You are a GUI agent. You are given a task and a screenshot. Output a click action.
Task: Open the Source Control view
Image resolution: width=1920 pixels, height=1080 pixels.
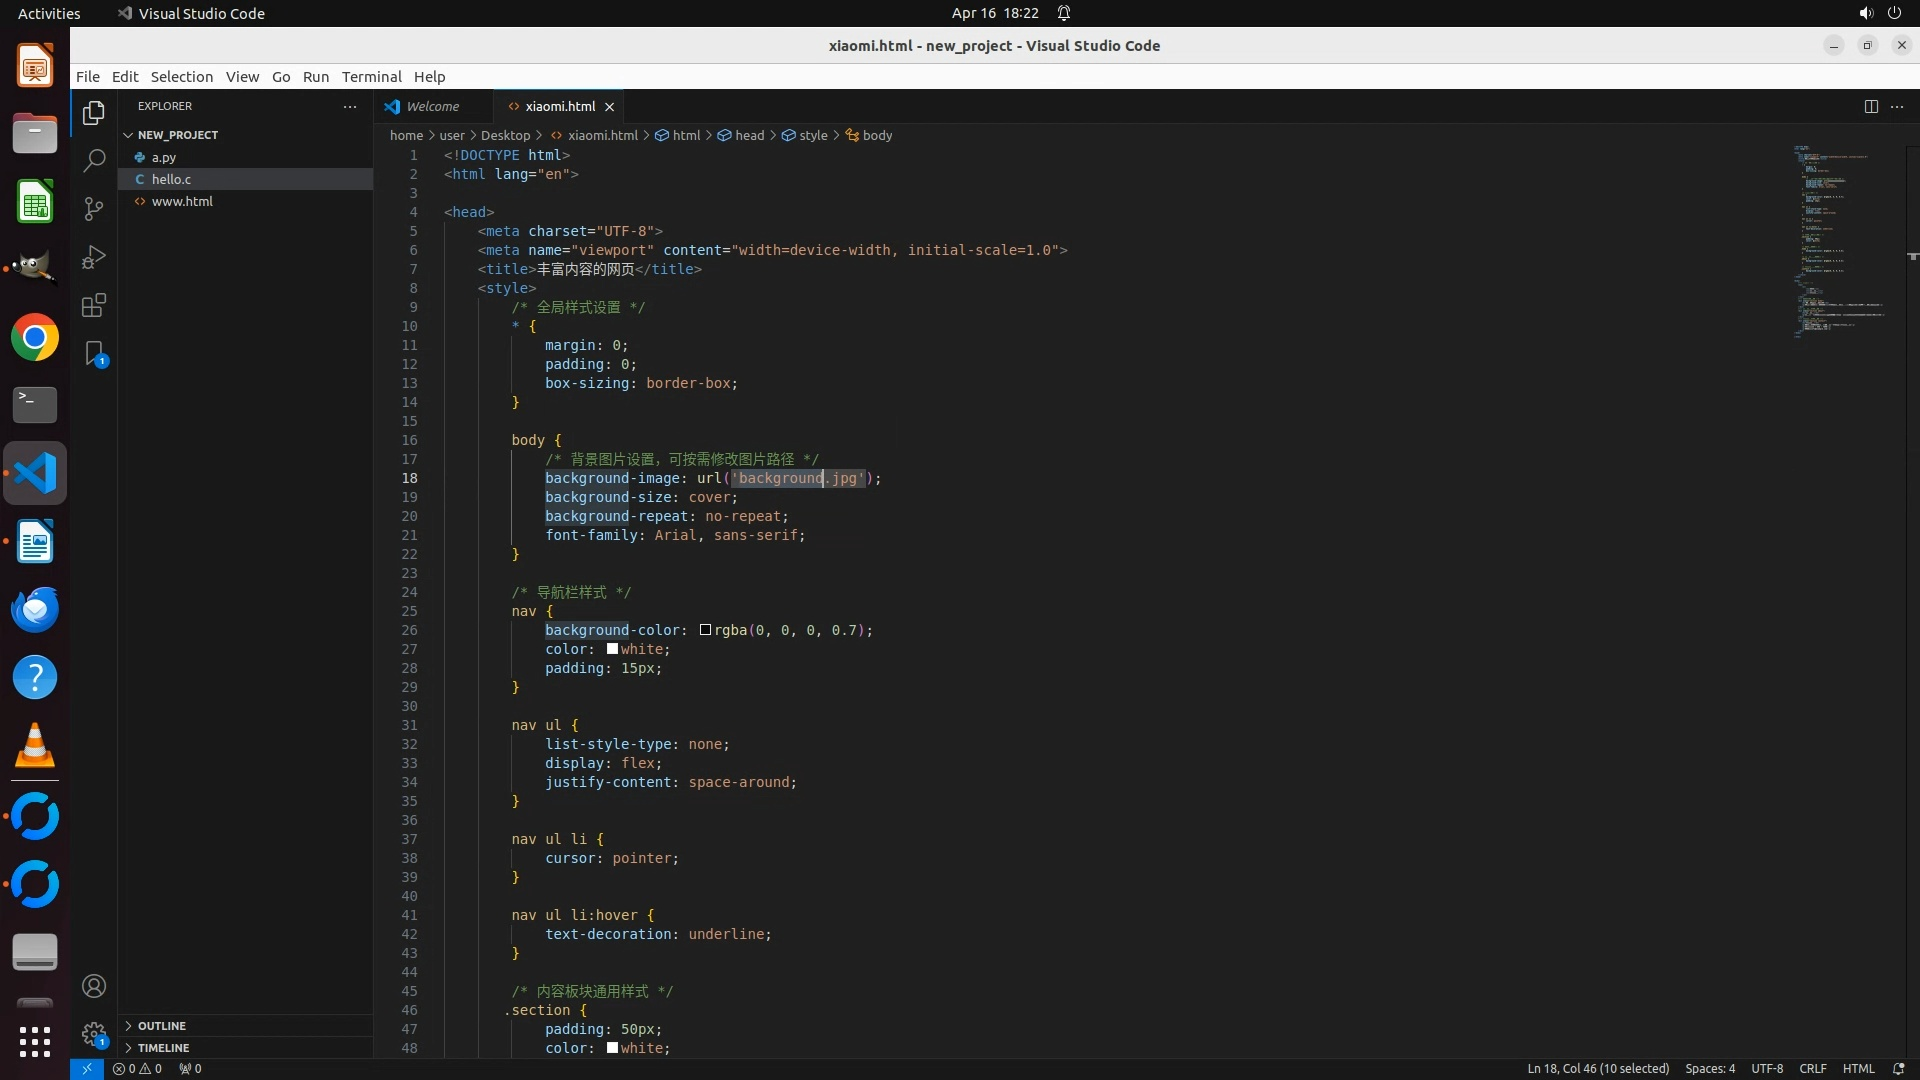[94, 208]
